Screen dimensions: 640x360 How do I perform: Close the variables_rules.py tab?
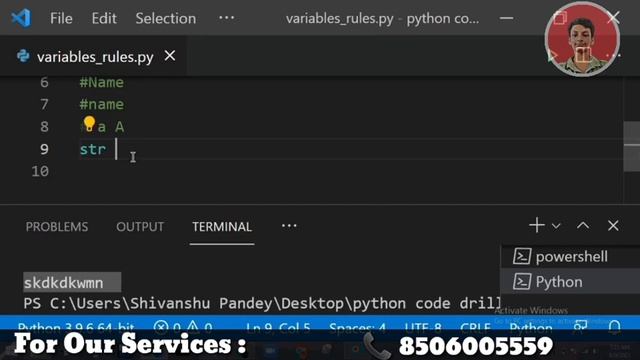170,56
